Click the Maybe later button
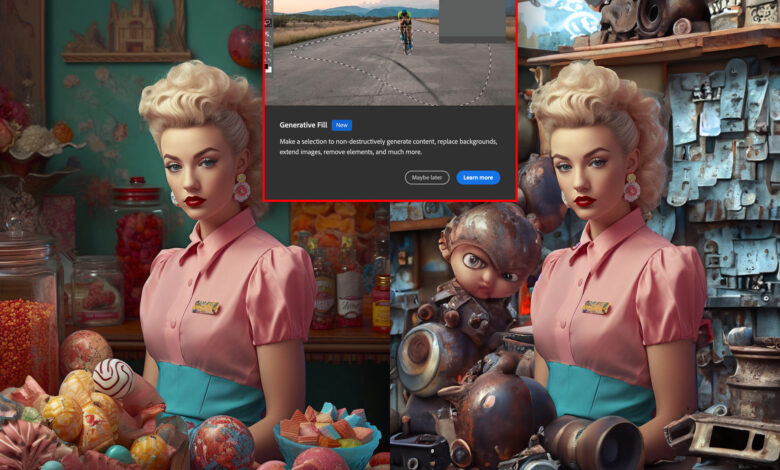The height and width of the screenshot is (470, 780). 427,178
